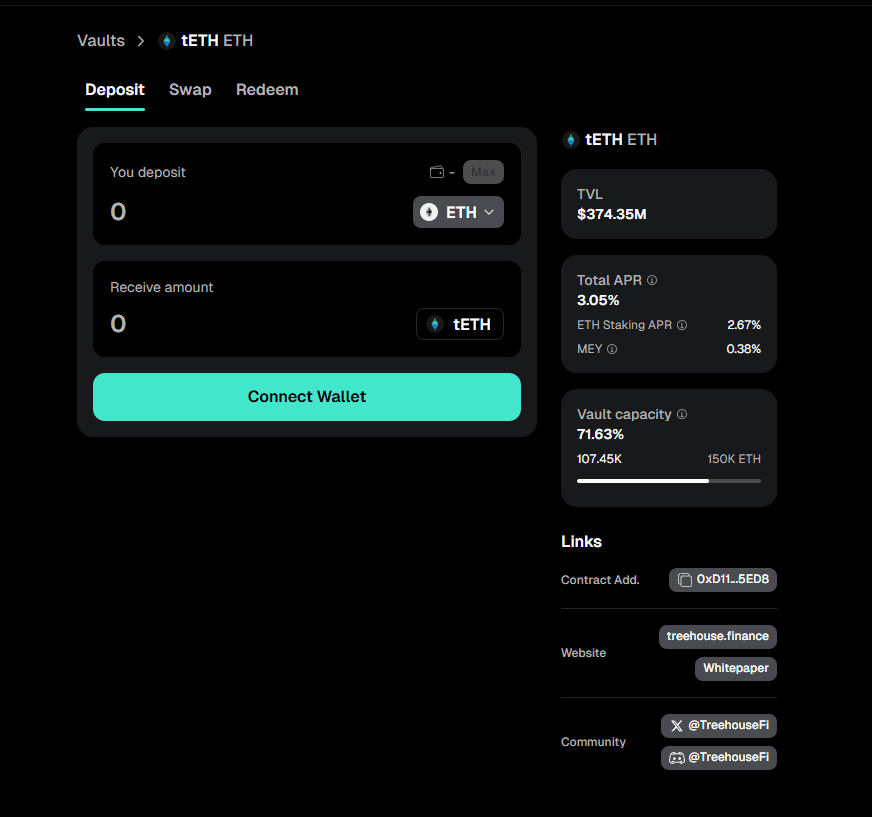Click the tETH token icon in breadcrumb
872x817 pixels.
(x=166, y=41)
